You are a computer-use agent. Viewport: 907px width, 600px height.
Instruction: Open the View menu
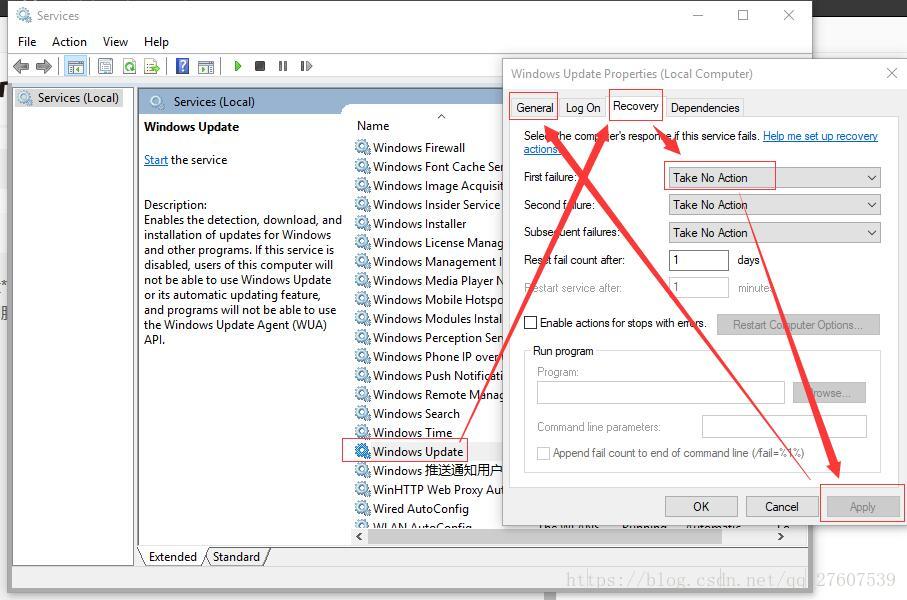(x=115, y=42)
